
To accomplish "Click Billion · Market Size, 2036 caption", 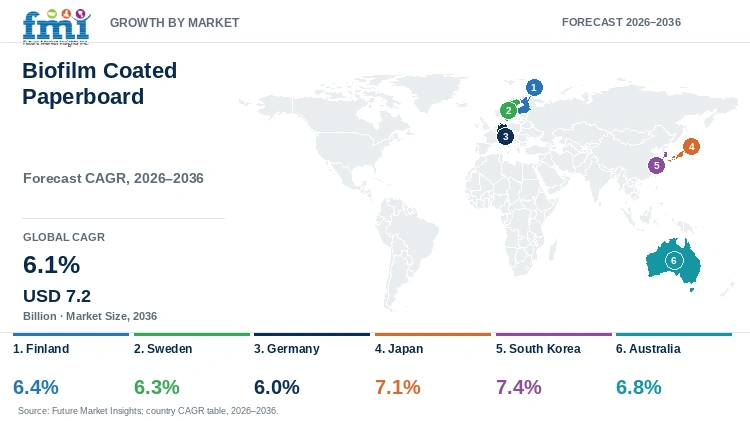I will click(90, 316).
